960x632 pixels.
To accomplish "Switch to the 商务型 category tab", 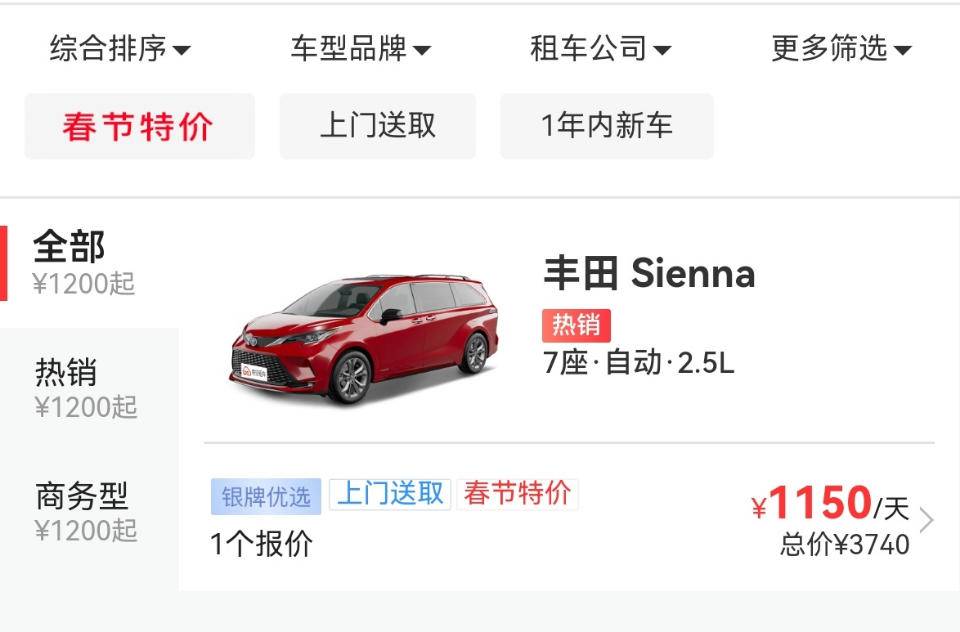I will tap(84, 510).
